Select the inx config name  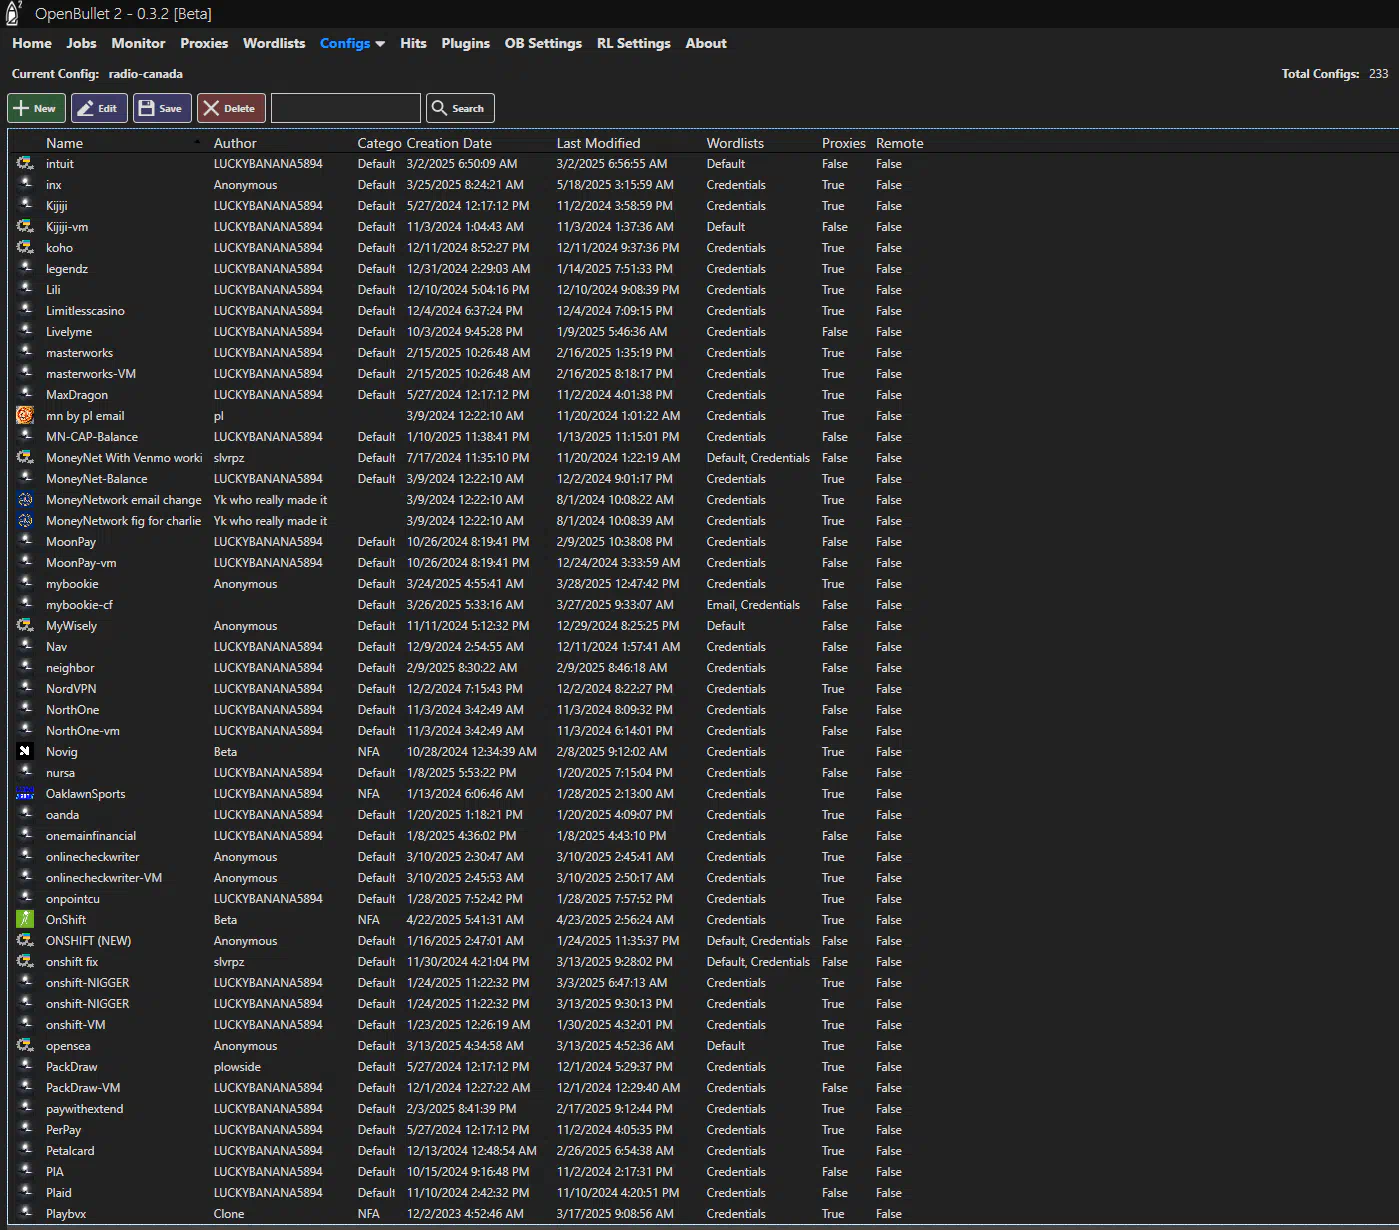[54, 185]
